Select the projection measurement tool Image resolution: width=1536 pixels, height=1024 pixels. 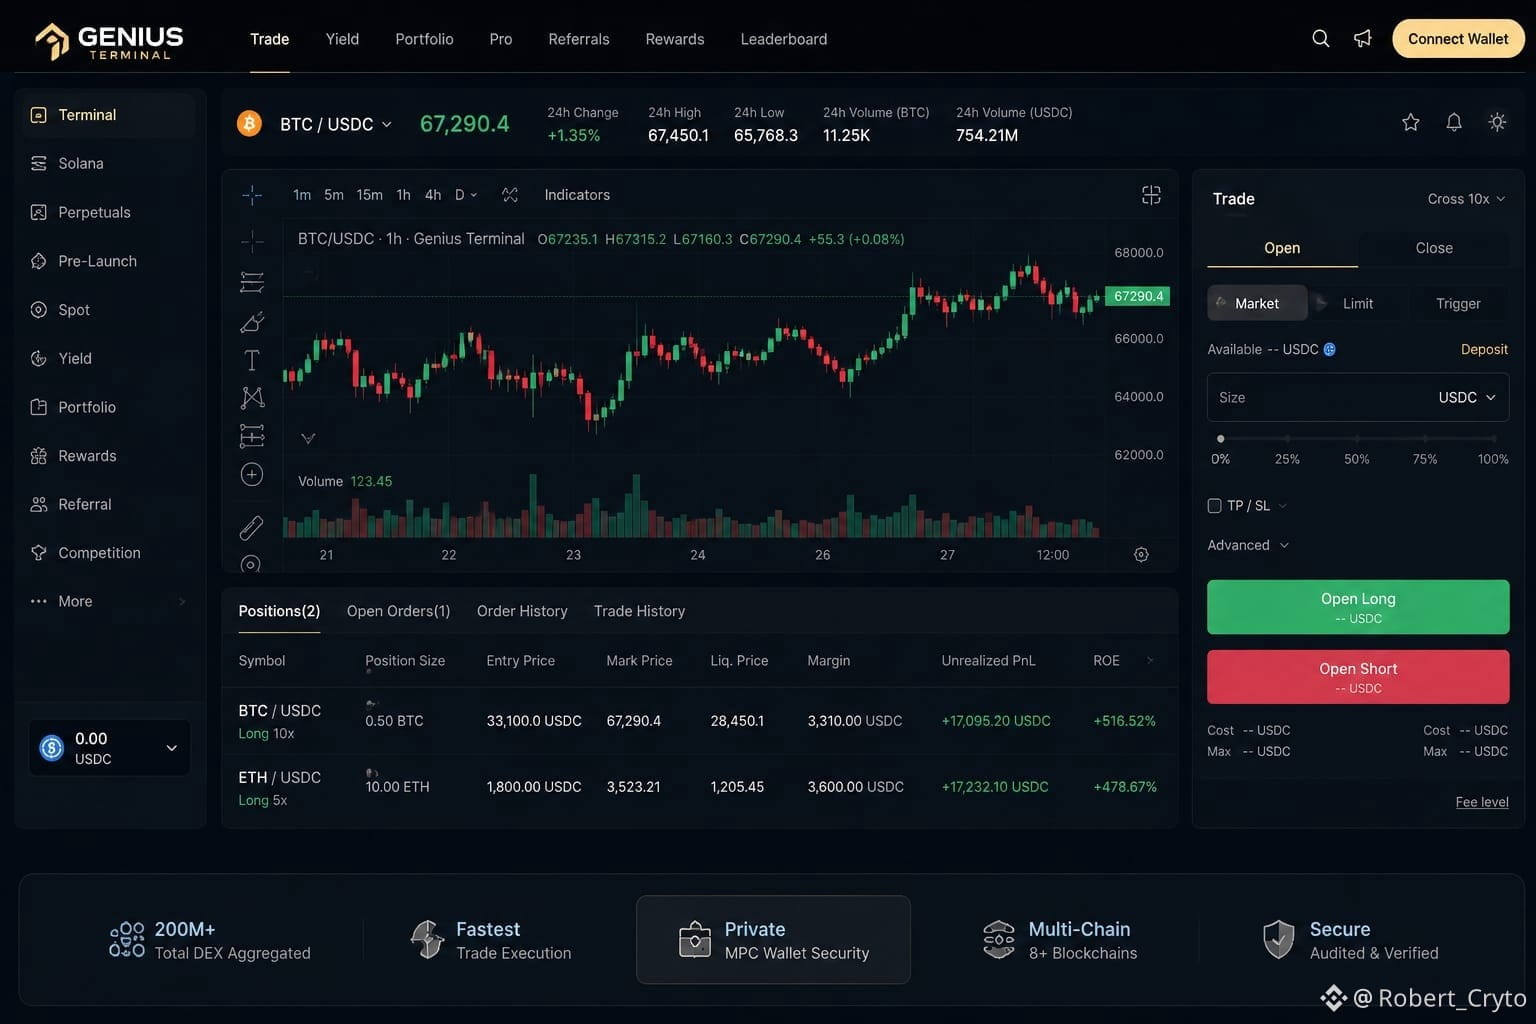coord(252,436)
